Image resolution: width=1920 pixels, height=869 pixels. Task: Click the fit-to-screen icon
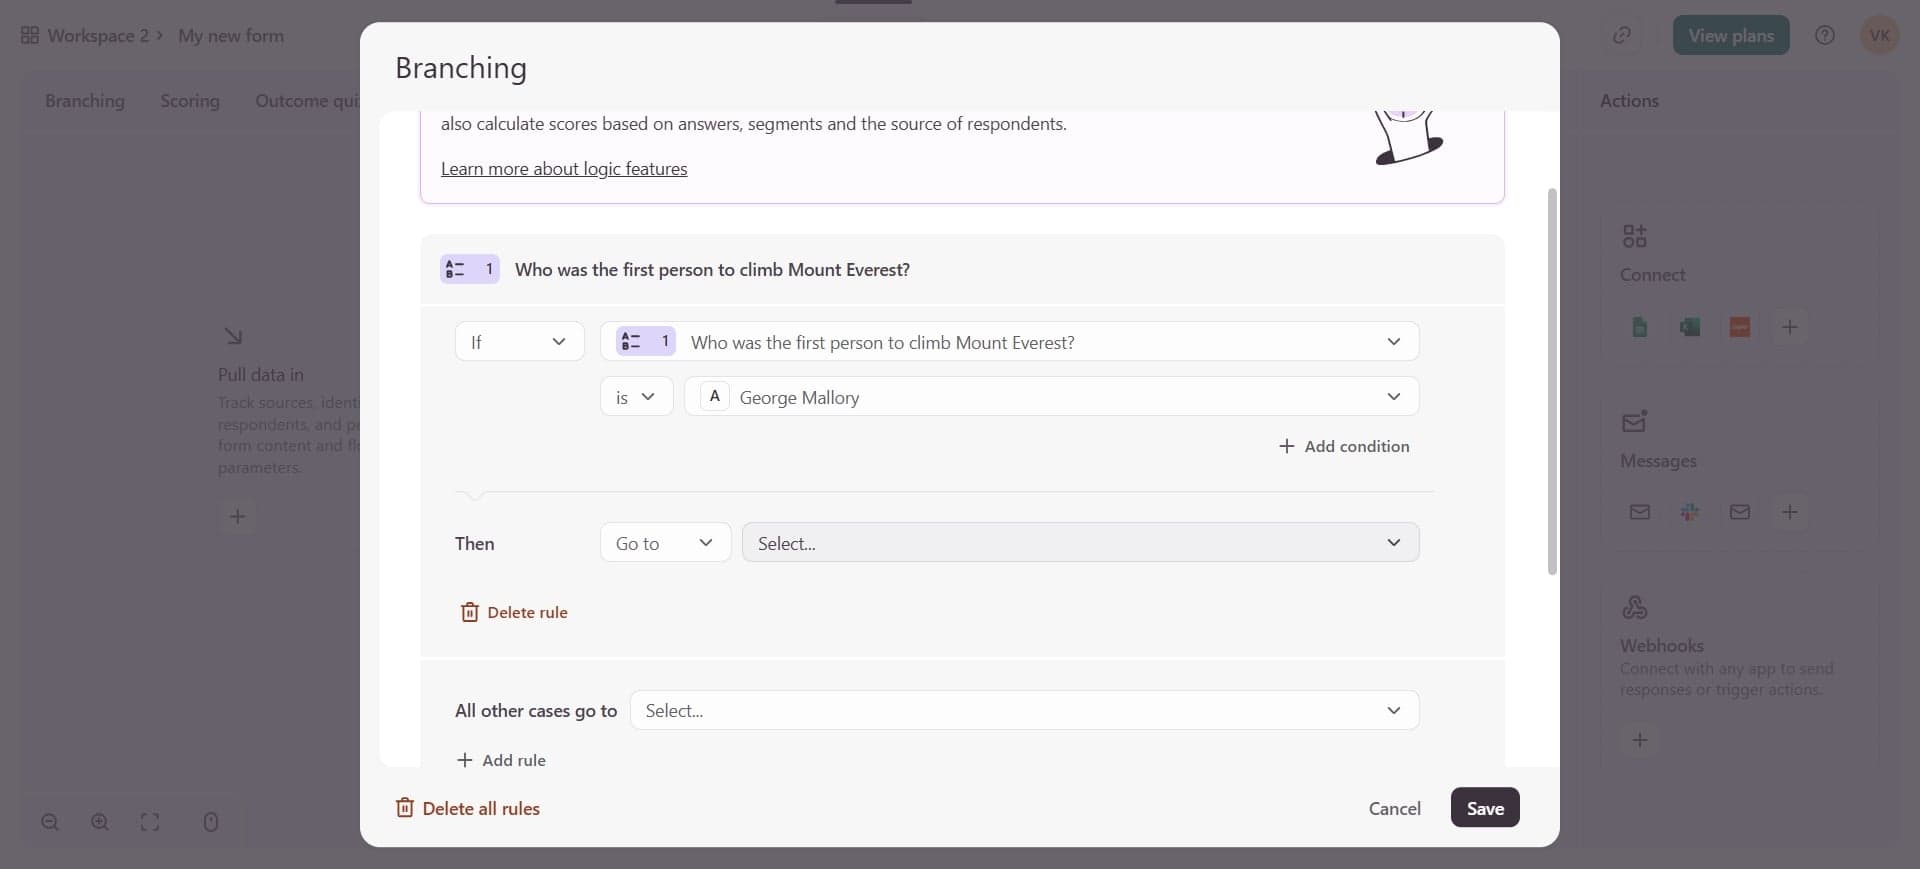coord(150,822)
